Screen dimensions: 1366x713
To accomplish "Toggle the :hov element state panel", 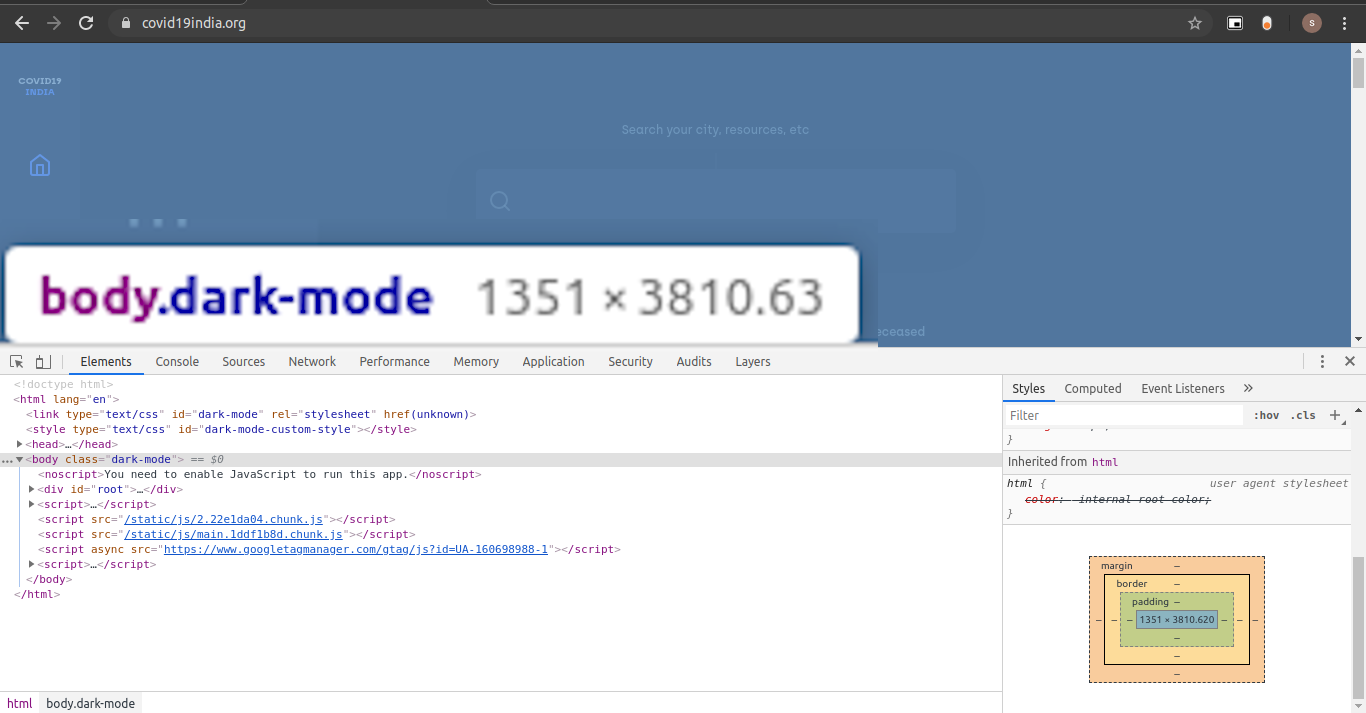I will (x=1266, y=415).
